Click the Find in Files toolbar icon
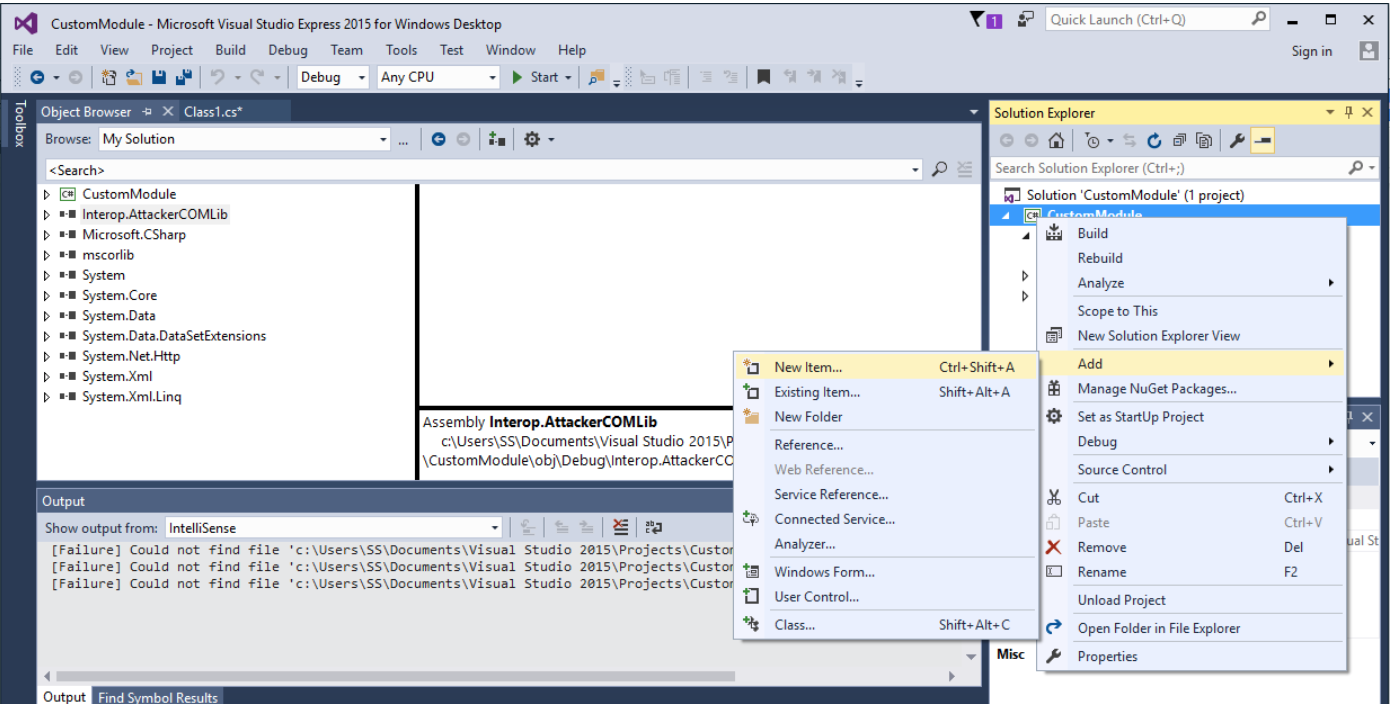 tap(597, 77)
